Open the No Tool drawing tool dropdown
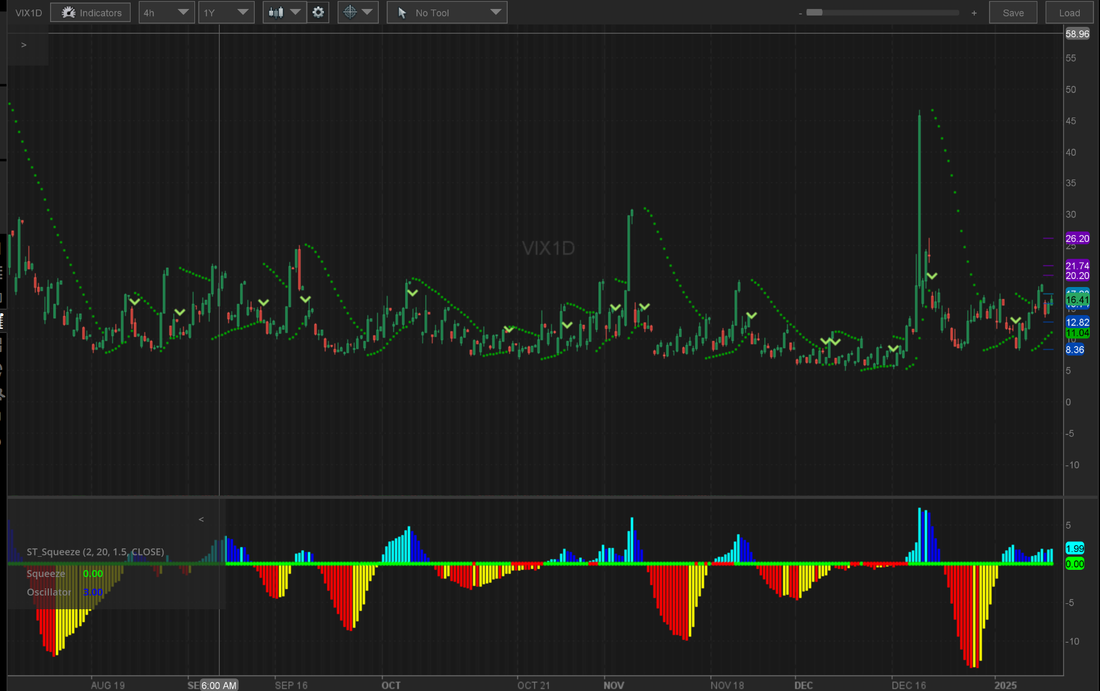1100x691 pixels. tap(447, 13)
